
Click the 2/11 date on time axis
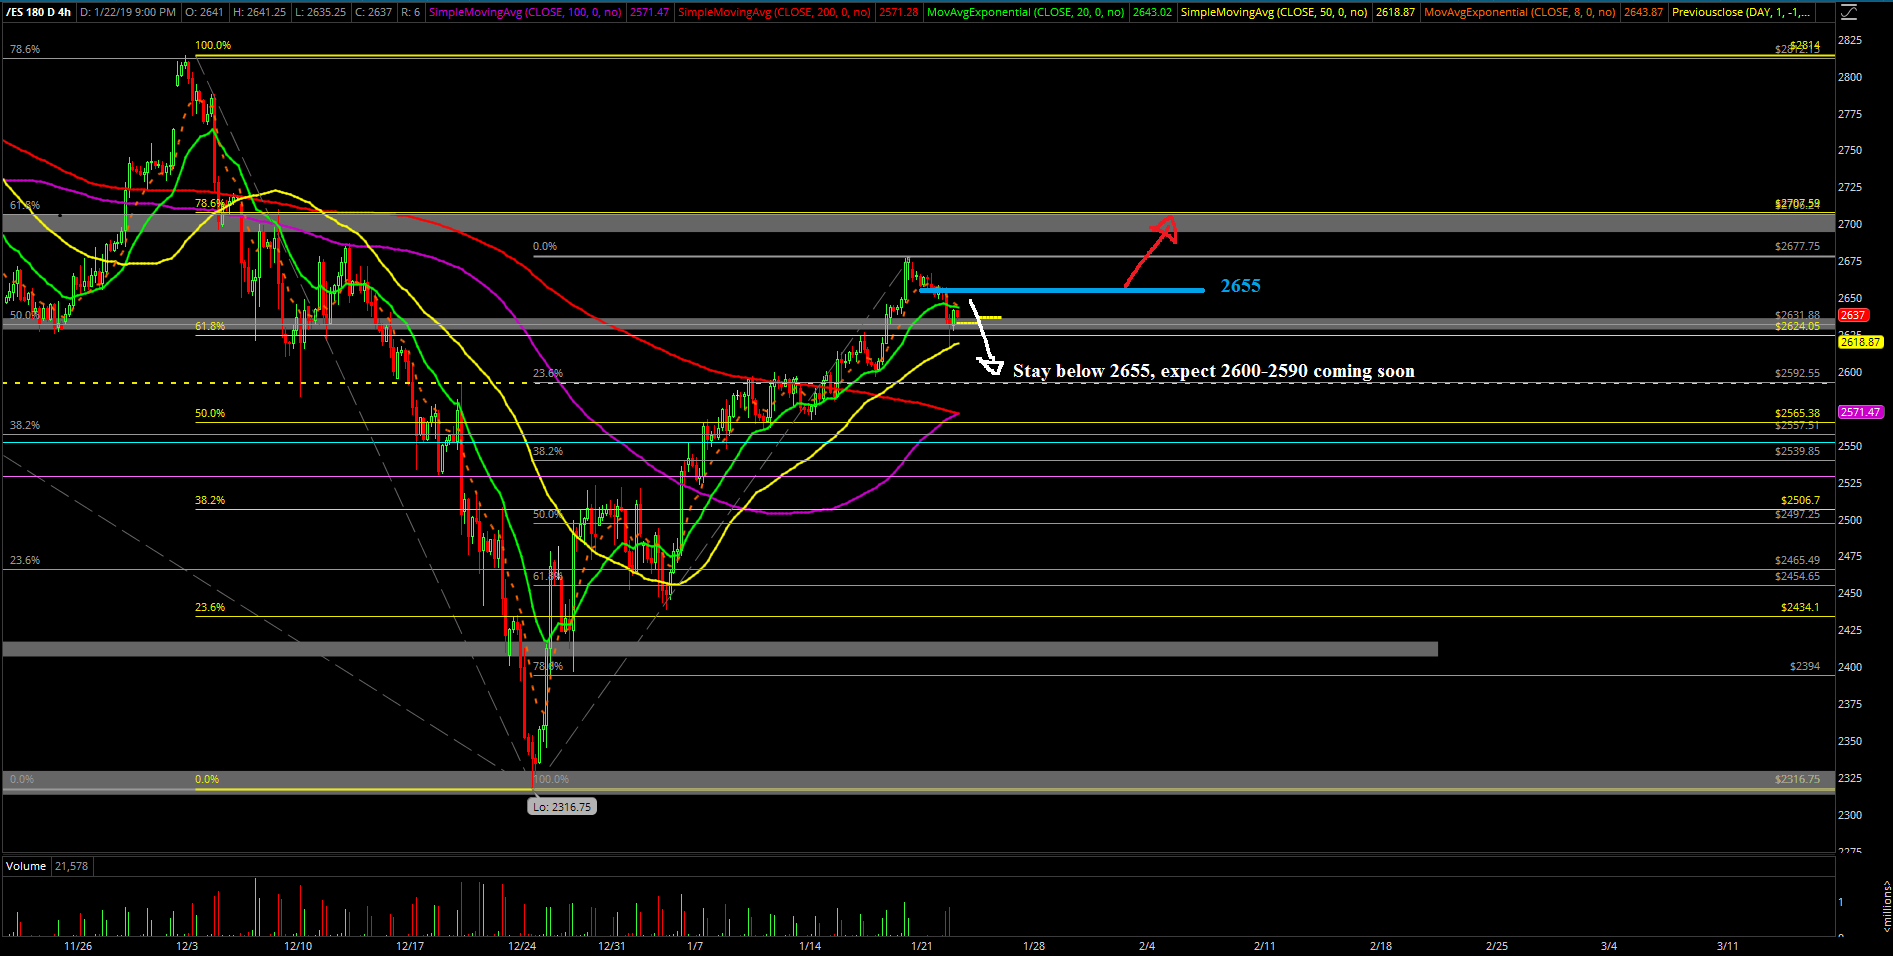(x=1264, y=946)
